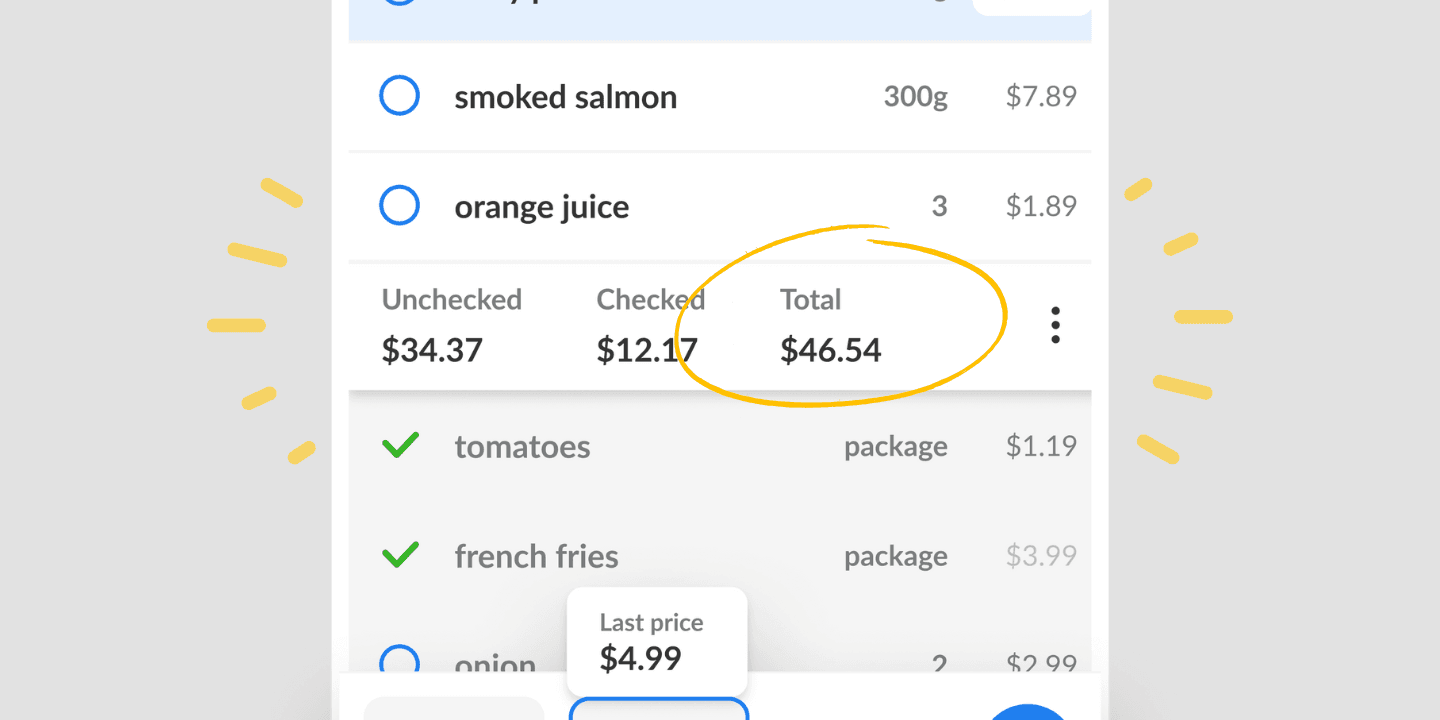Screen dimensions: 1440x720
Task: Tick the onion item circle
Action: [x=399, y=662]
